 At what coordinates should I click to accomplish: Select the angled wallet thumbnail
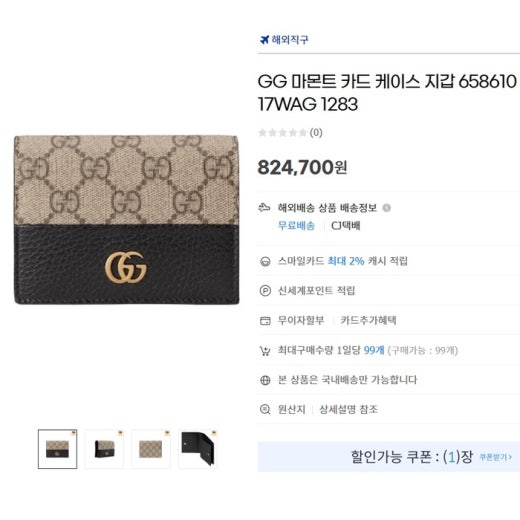pos(104,449)
